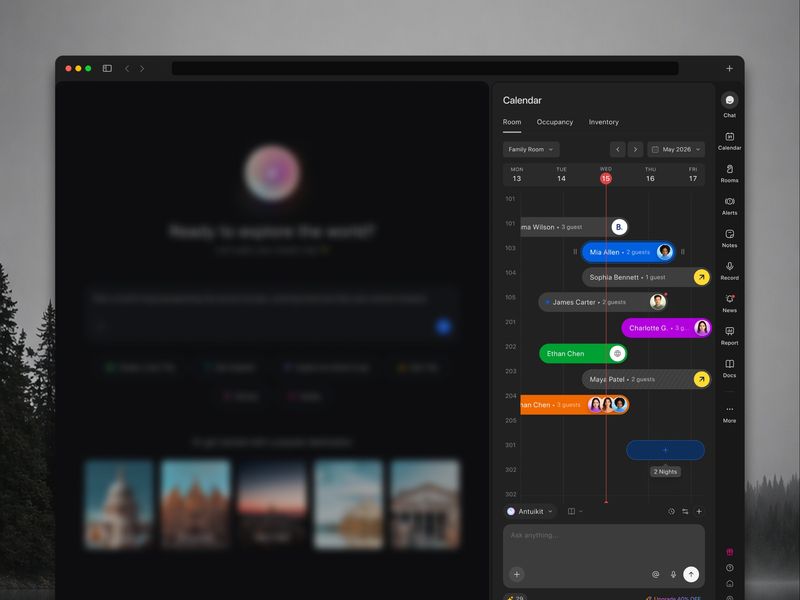Open the Alerts panel
This screenshot has width=800, height=600.
729,203
